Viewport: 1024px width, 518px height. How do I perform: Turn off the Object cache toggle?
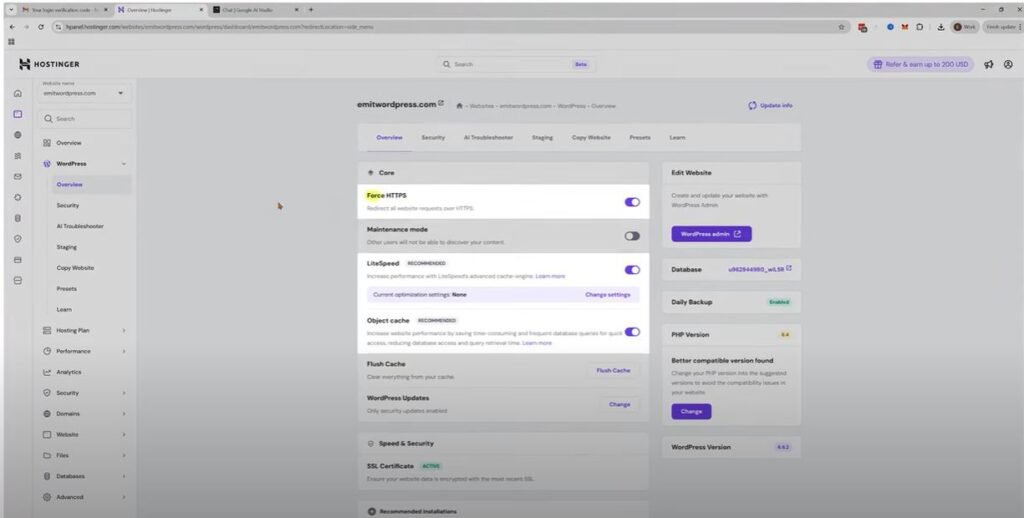(x=632, y=332)
